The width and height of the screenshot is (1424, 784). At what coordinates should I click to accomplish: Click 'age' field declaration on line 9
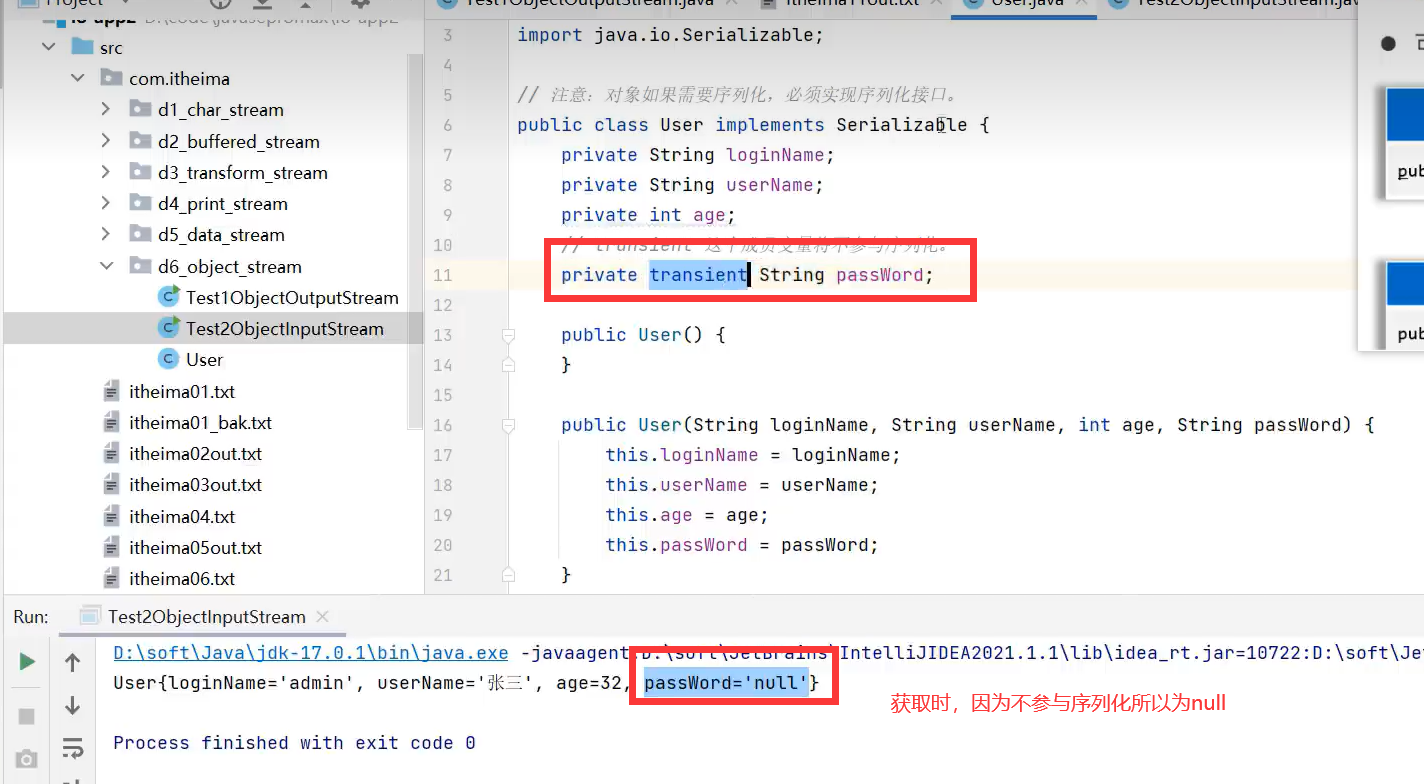point(709,215)
